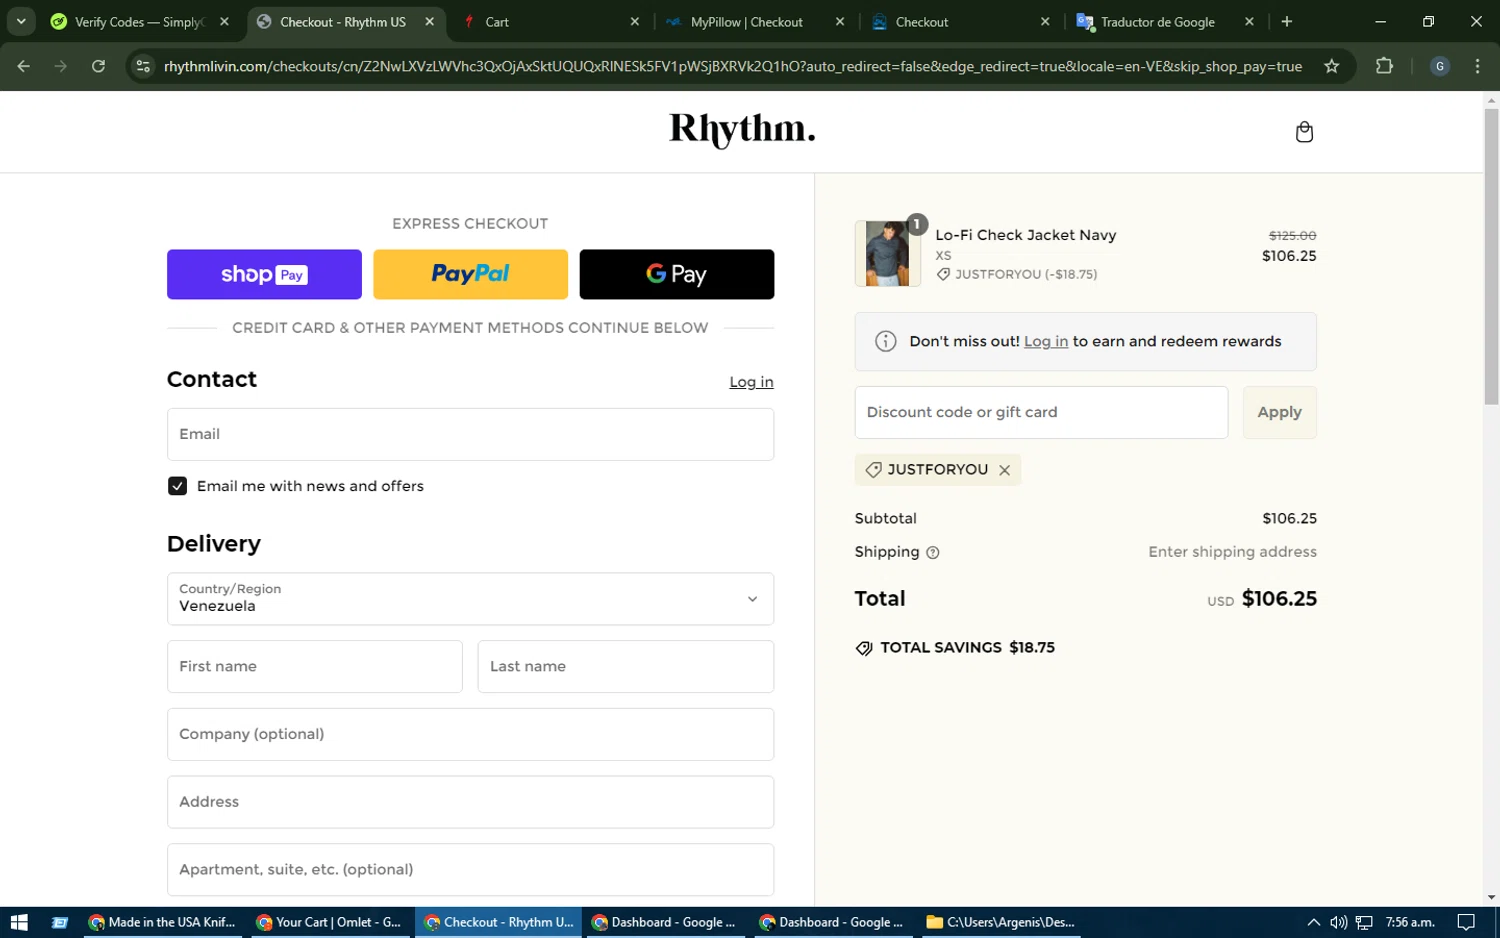Click the struck-through $125.00 price
This screenshot has width=1500, height=938.
click(1292, 236)
